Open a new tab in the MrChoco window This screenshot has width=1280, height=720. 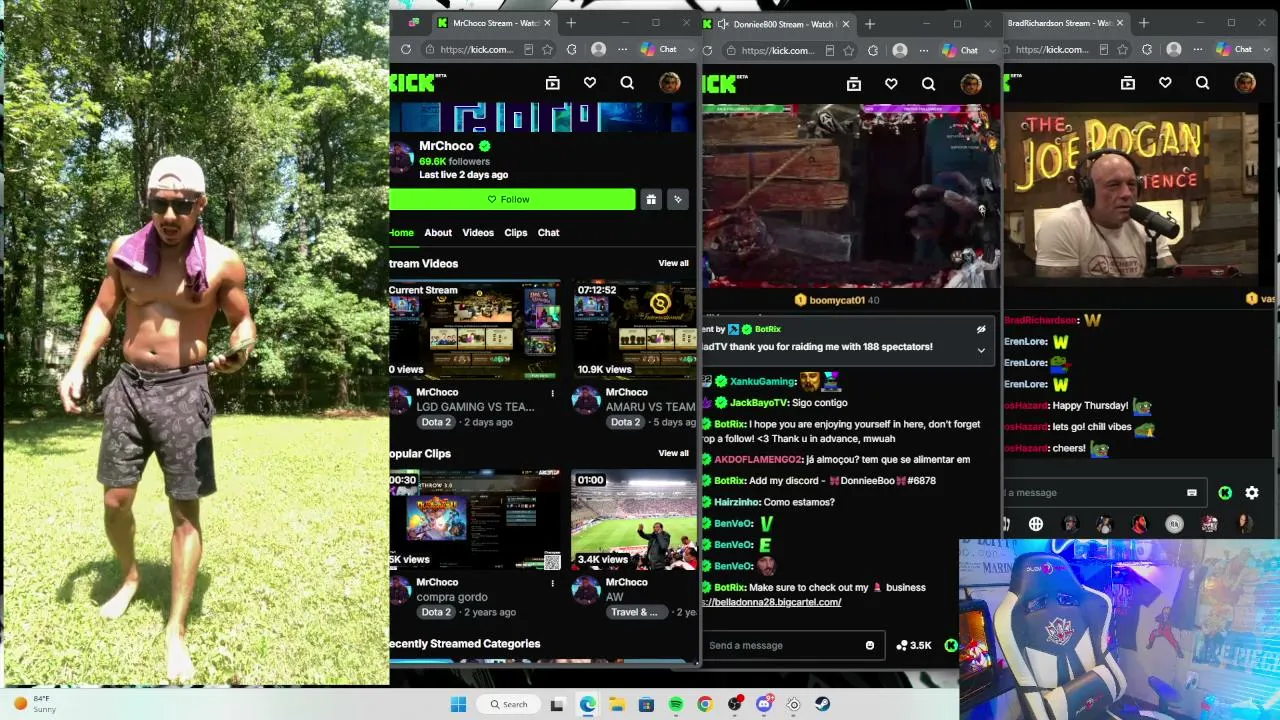click(x=571, y=23)
